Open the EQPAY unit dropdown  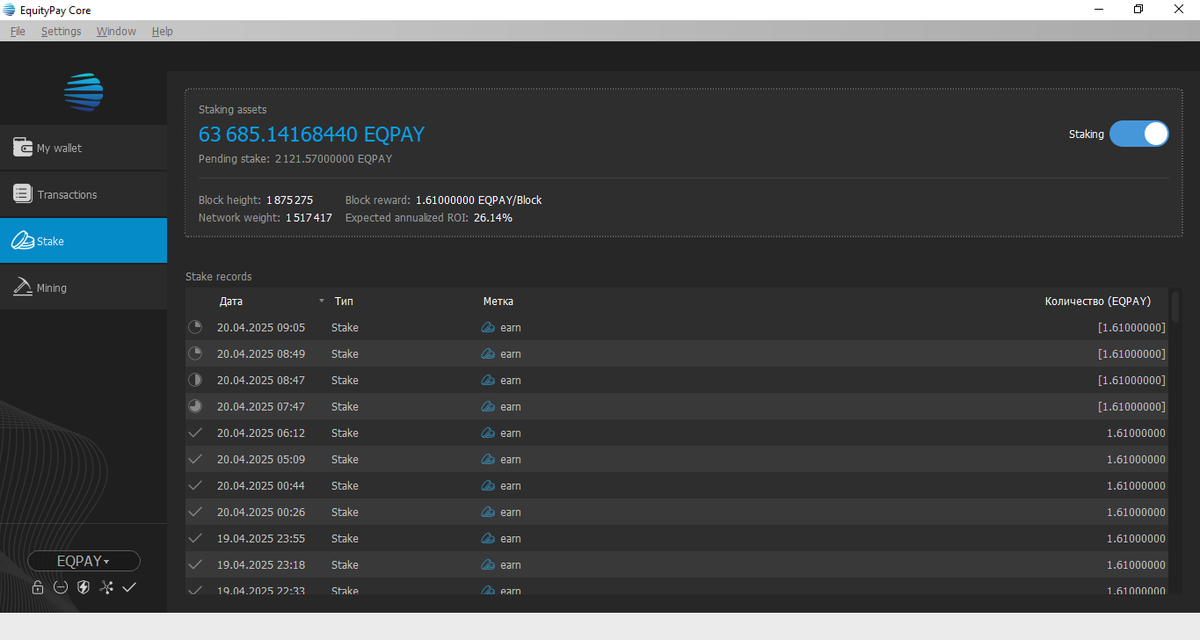84,561
